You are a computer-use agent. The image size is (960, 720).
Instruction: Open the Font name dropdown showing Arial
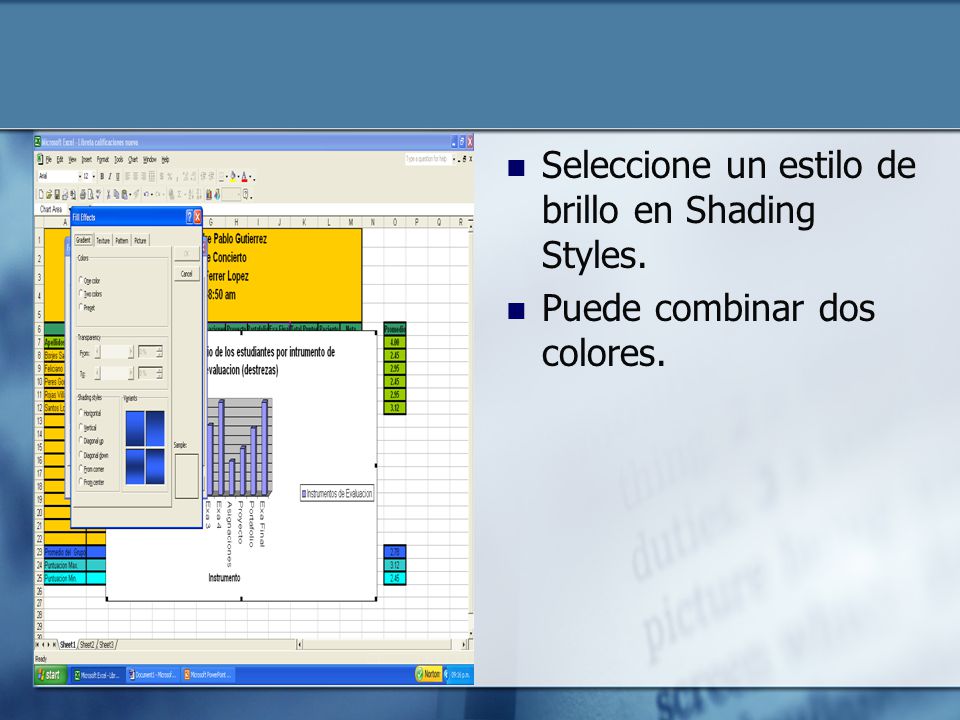click(79, 177)
